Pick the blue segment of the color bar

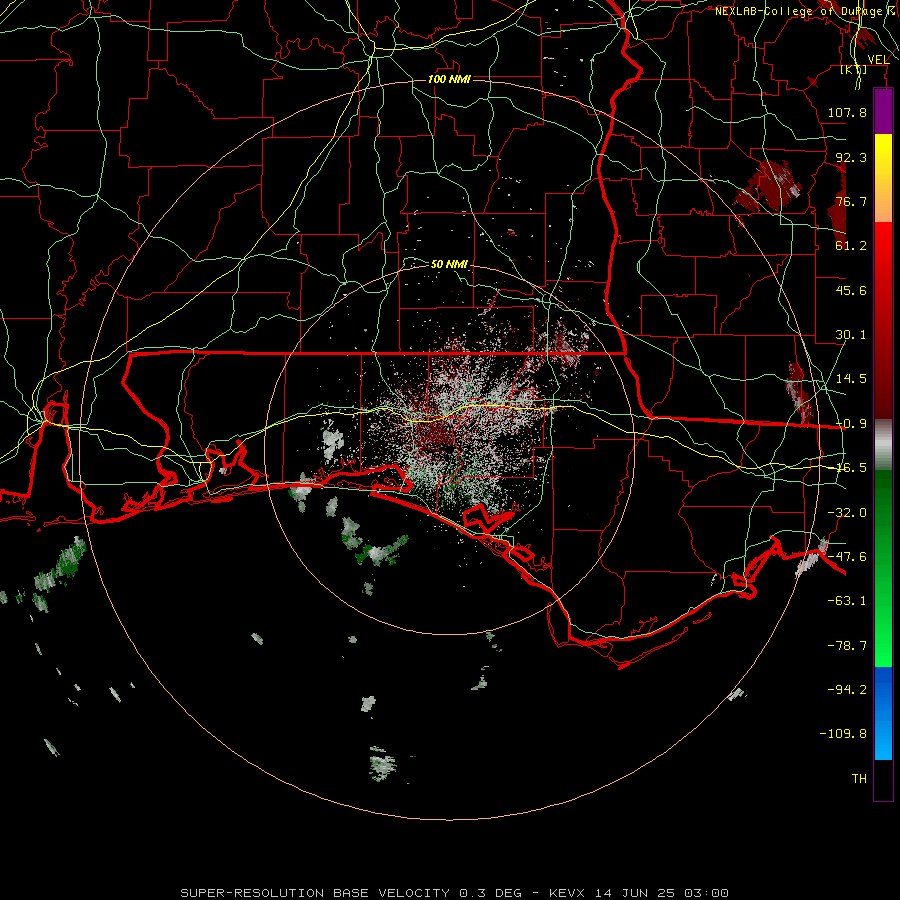883,713
